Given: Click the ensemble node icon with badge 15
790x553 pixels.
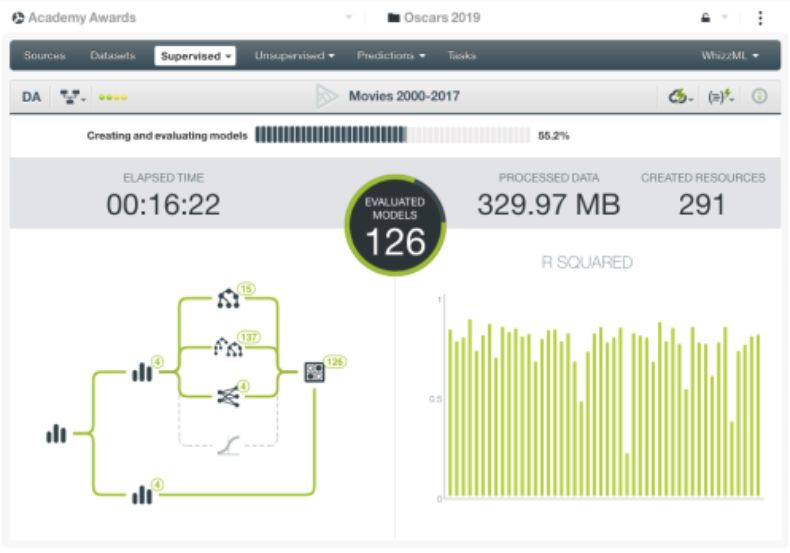Looking at the screenshot, I should click(228, 299).
